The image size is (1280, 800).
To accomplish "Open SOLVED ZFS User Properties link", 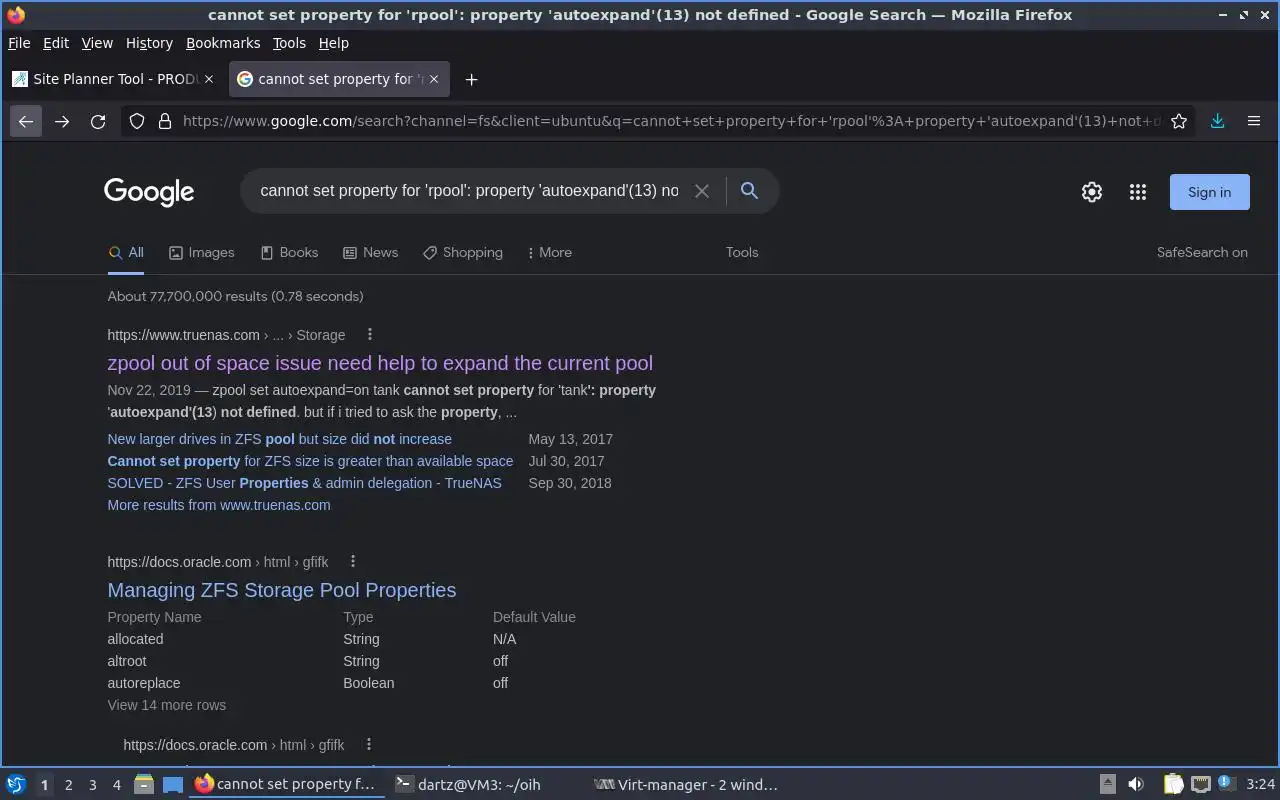I will pyautogui.click(x=304, y=483).
